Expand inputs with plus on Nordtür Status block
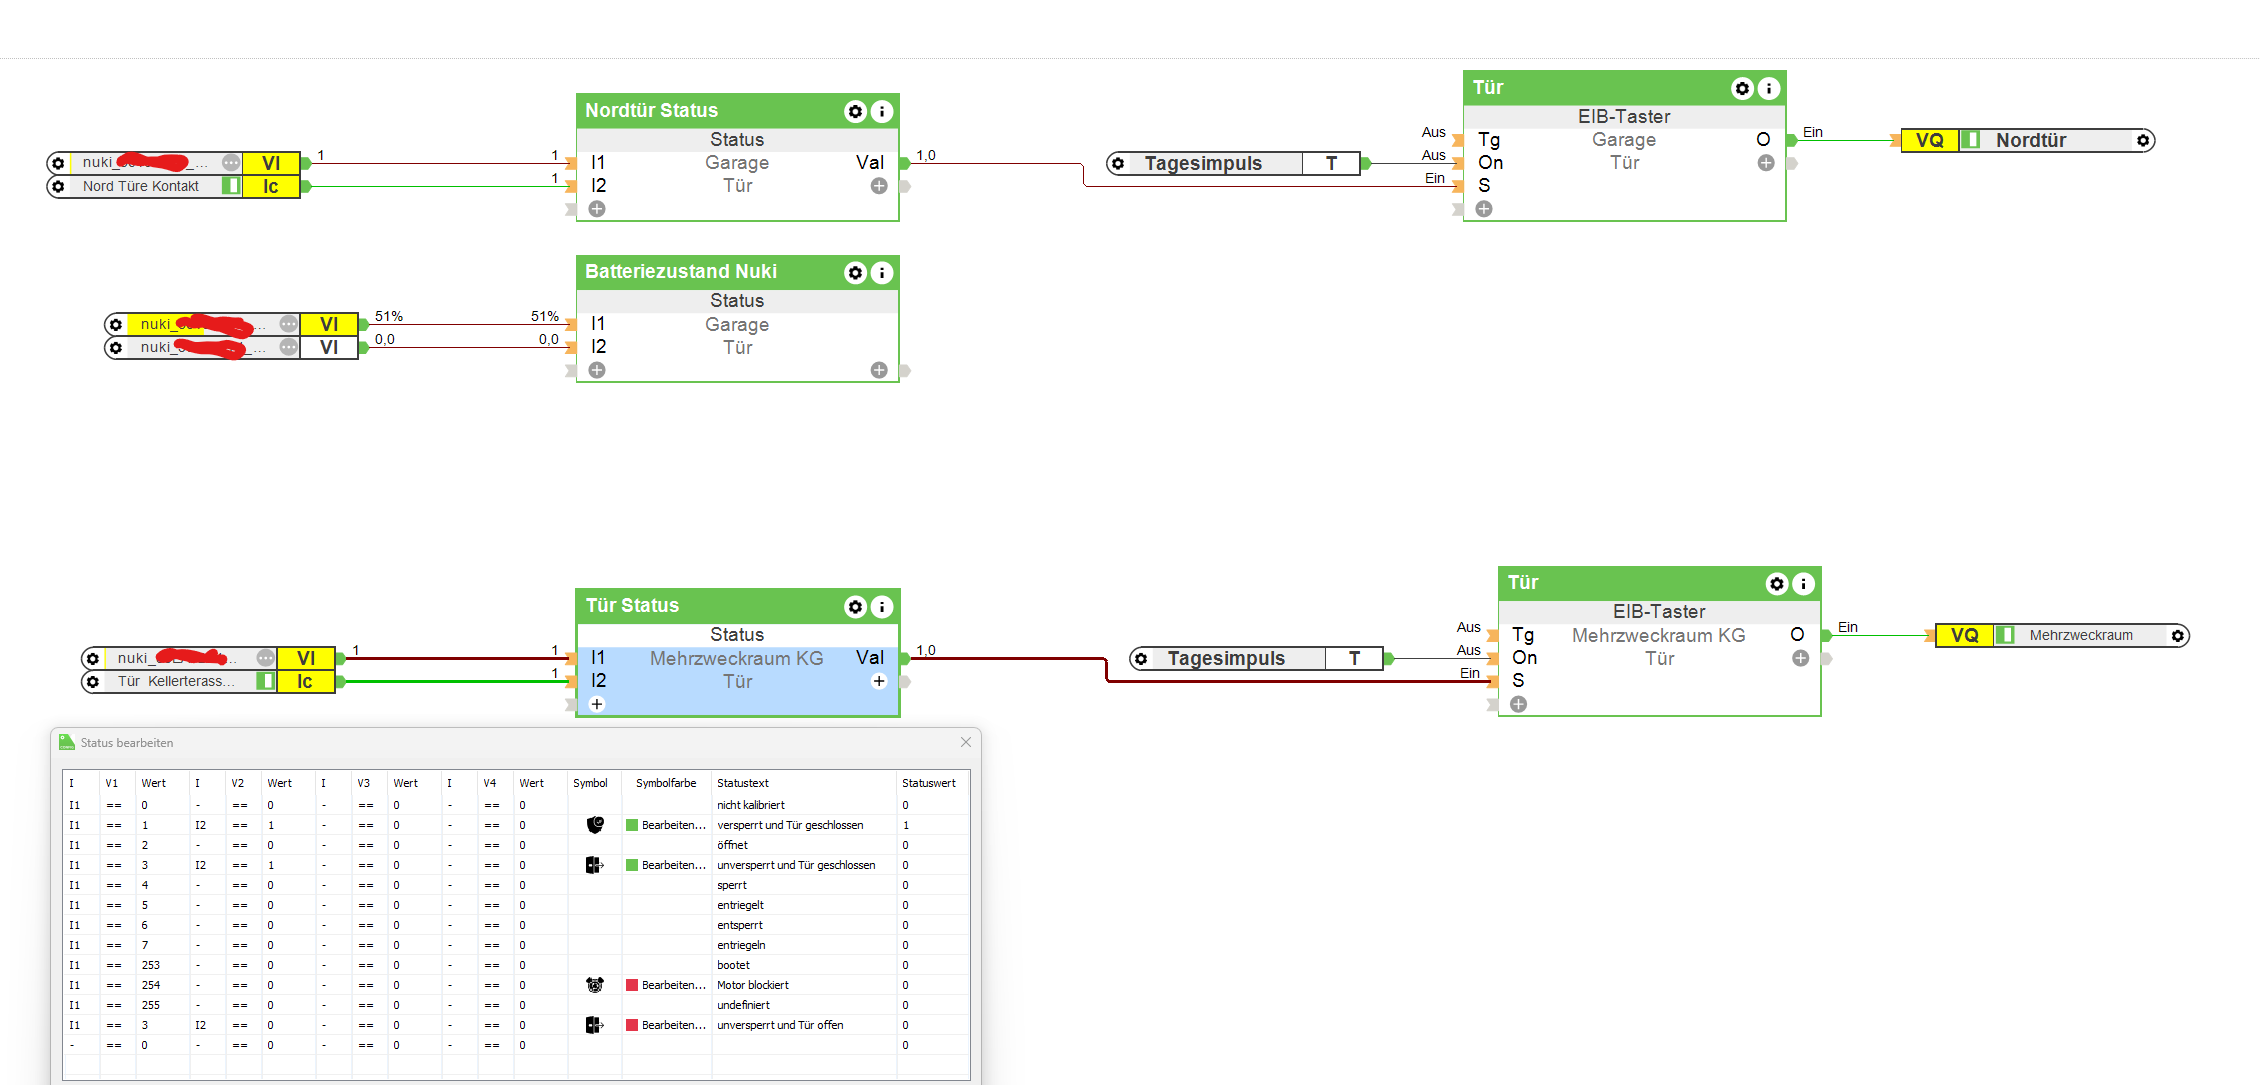 pos(597,209)
